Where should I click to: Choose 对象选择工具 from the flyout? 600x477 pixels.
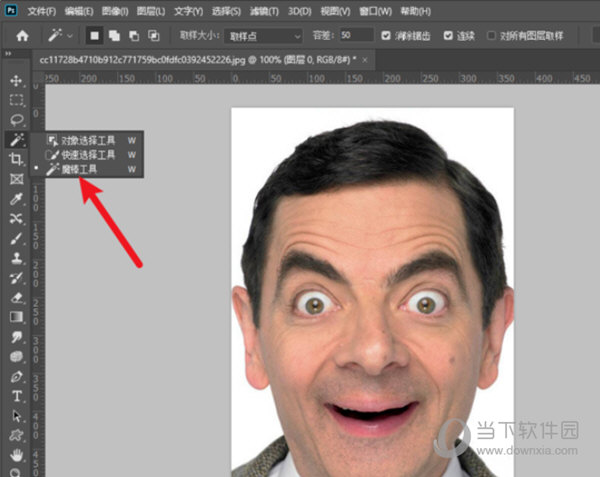pos(87,140)
